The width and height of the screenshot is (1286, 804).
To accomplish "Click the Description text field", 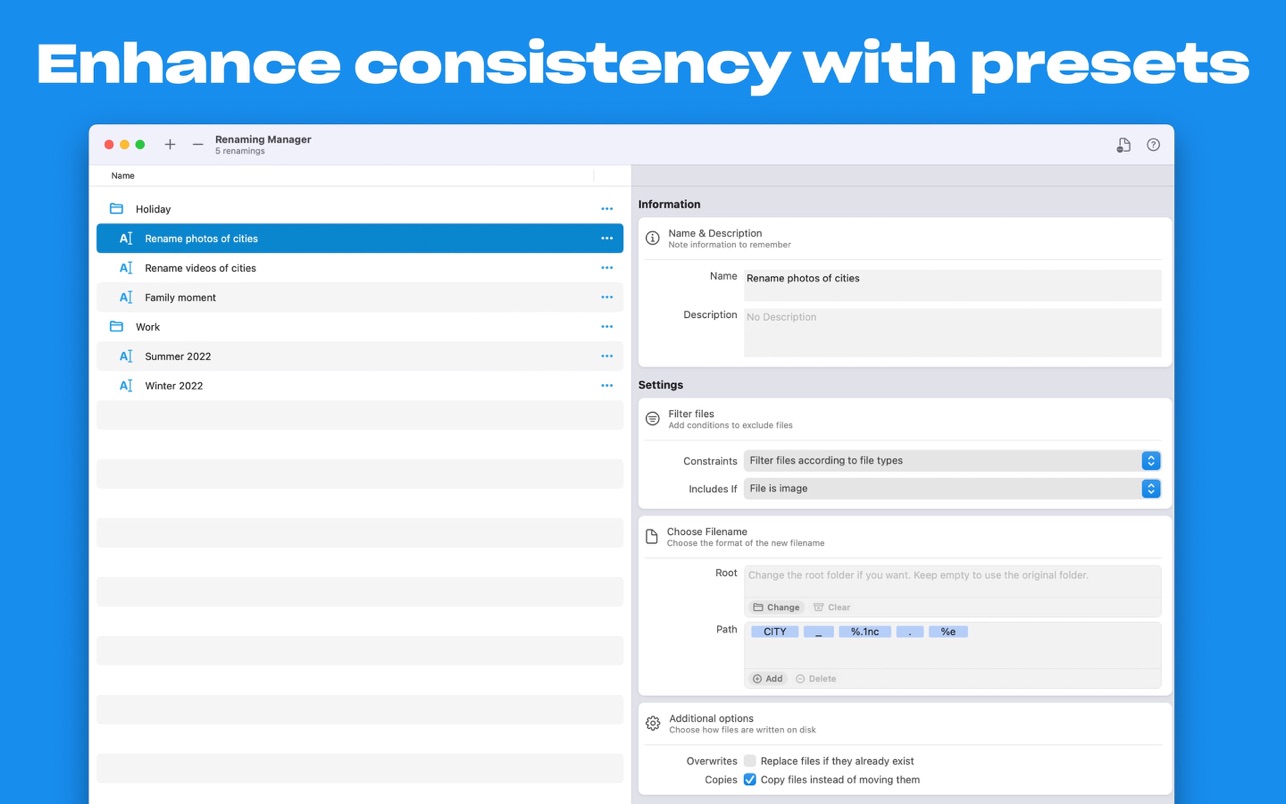I will [951, 332].
